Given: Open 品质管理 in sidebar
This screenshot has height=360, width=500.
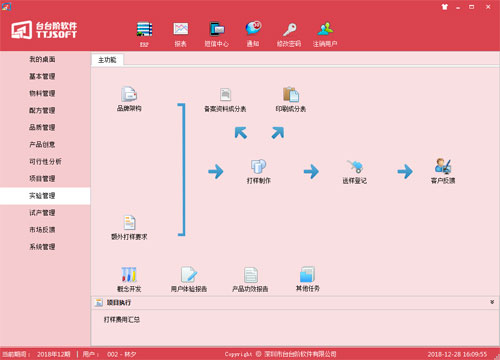Looking at the screenshot, I should click(42, 127).
